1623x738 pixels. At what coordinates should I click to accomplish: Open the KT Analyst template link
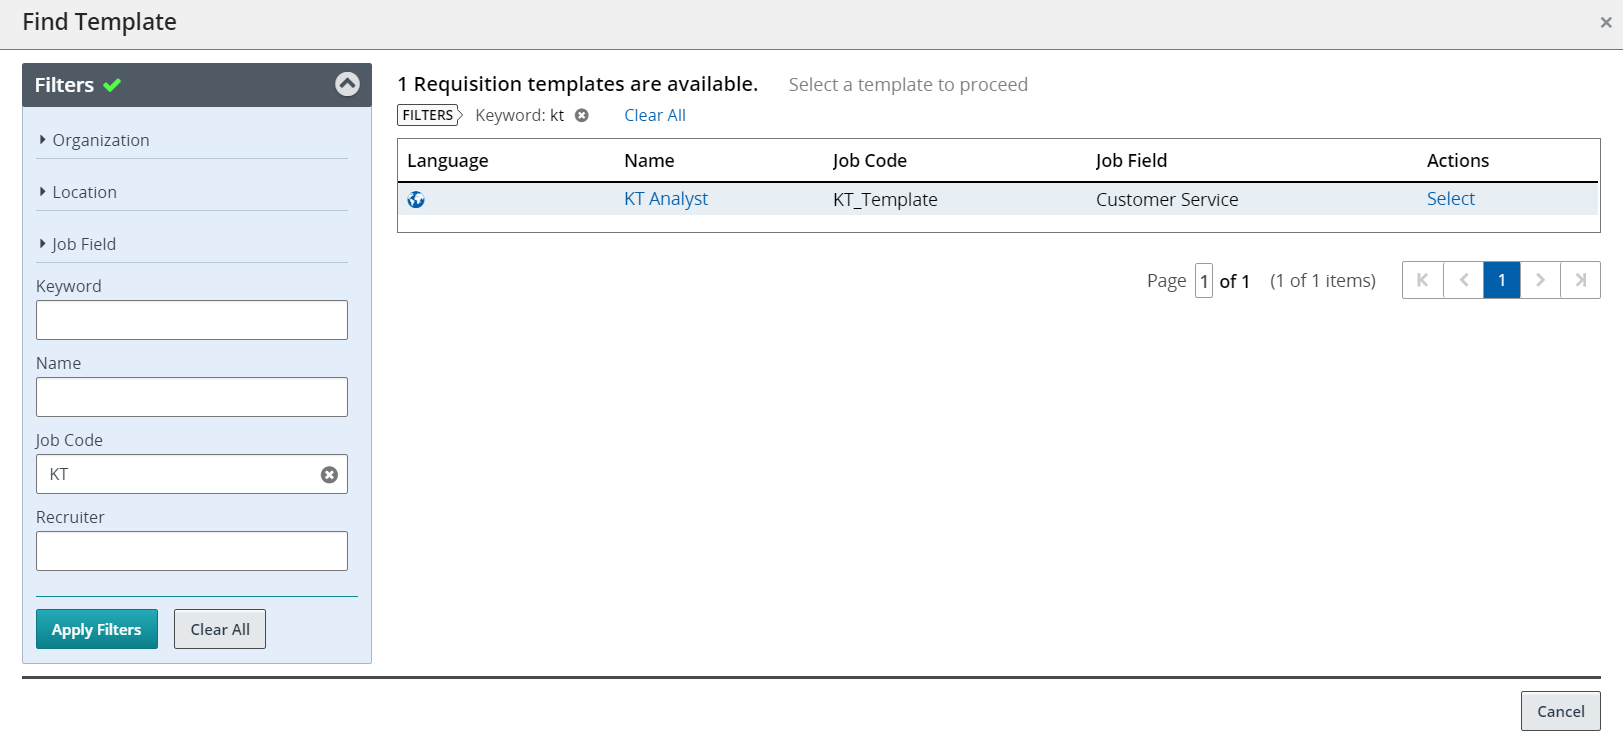666,199
